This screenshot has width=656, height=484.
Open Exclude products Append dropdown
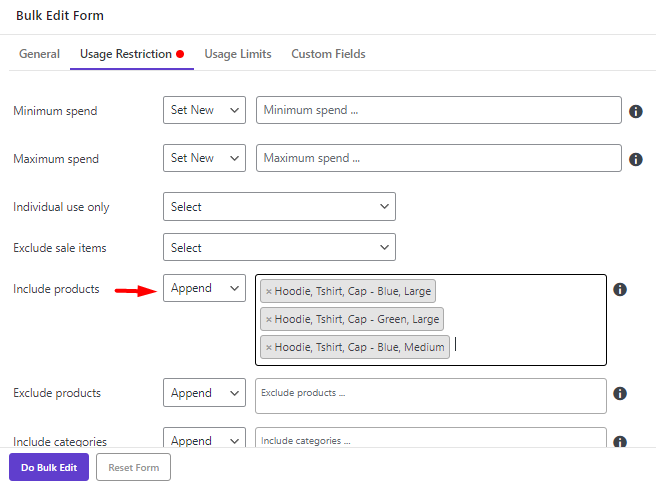[x=204, y=392]
